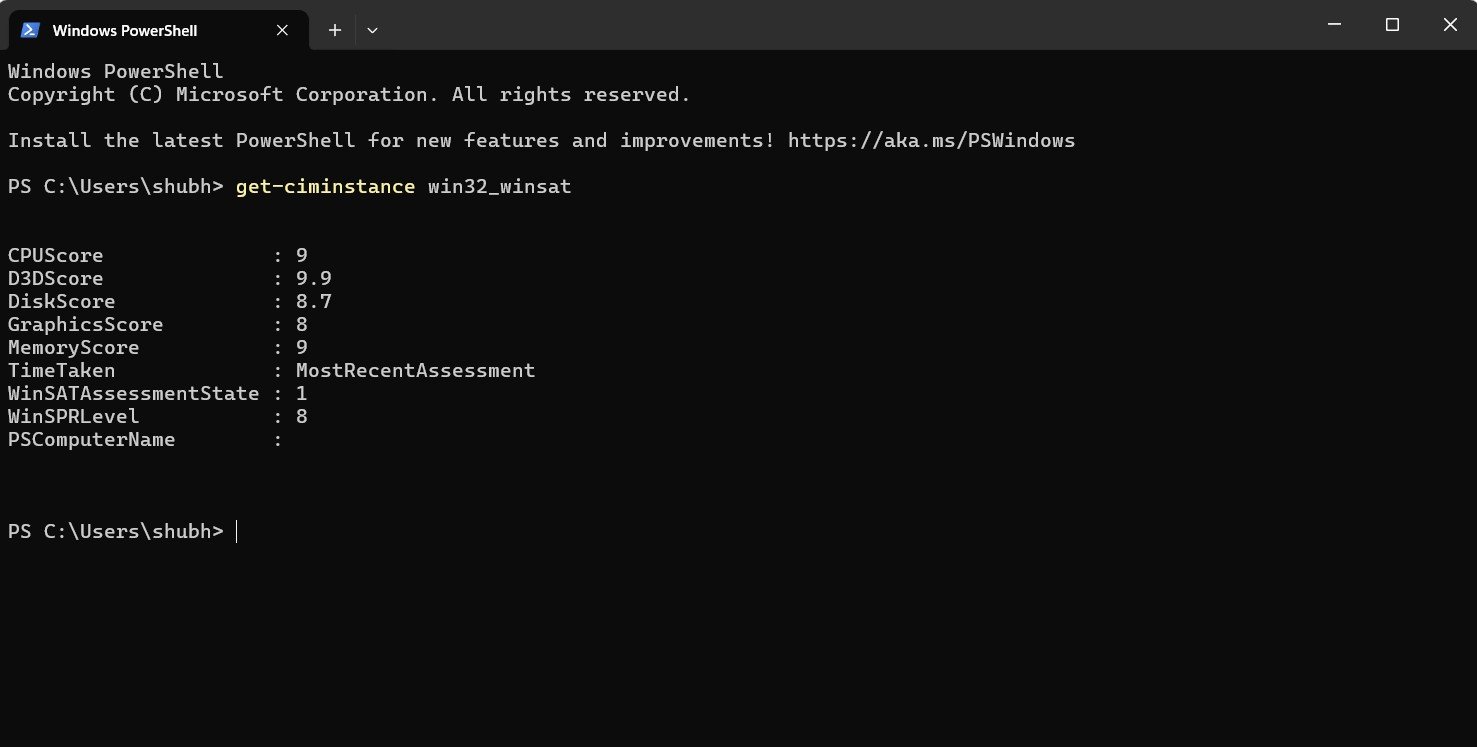The image size is (1477, 747).
Task: Click the WinSPRLevel label
Action: [x=74, y=417]
